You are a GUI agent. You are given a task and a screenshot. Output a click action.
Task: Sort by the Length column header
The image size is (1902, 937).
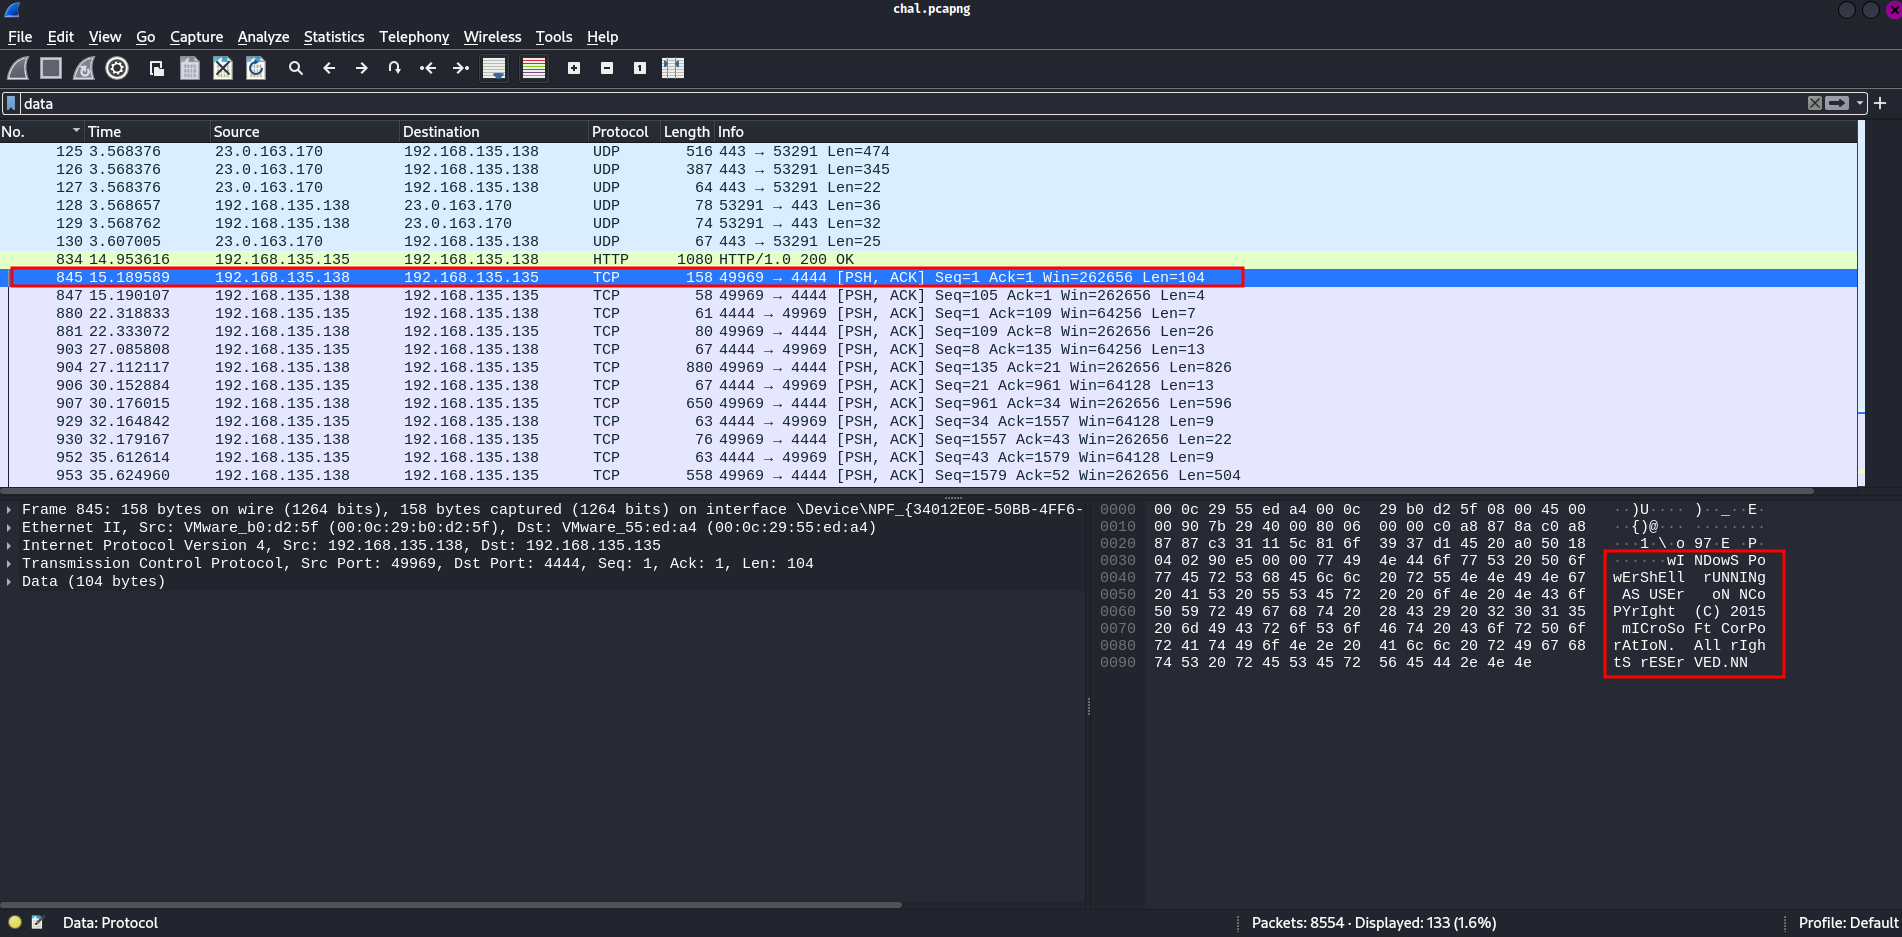point(687,132)
